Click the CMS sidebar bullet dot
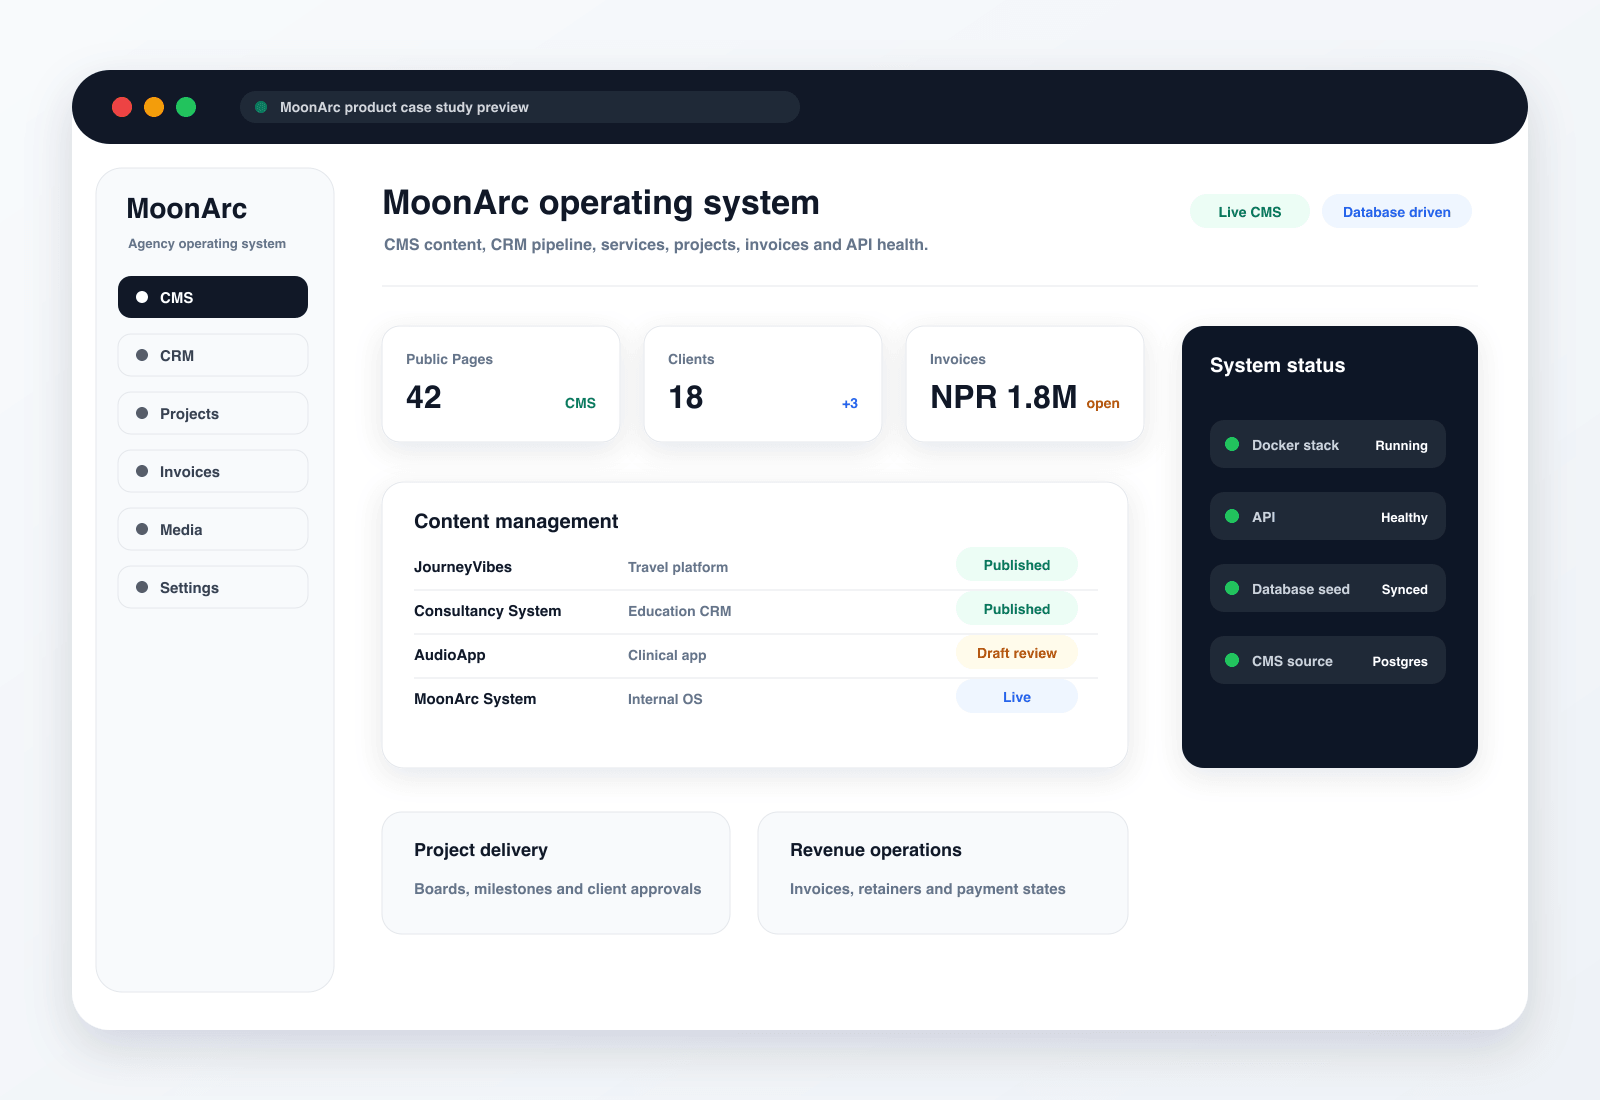The image size is (1600, 1100). click(x=142, y=297)
